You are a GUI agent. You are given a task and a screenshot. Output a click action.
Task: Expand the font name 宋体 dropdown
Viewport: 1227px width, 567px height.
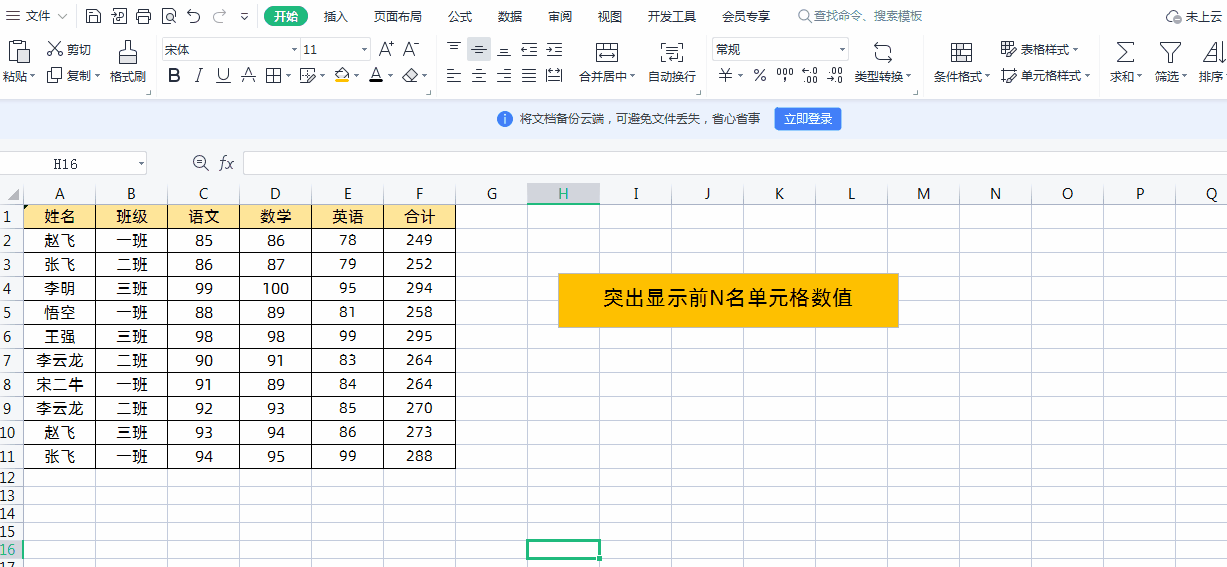294,49
